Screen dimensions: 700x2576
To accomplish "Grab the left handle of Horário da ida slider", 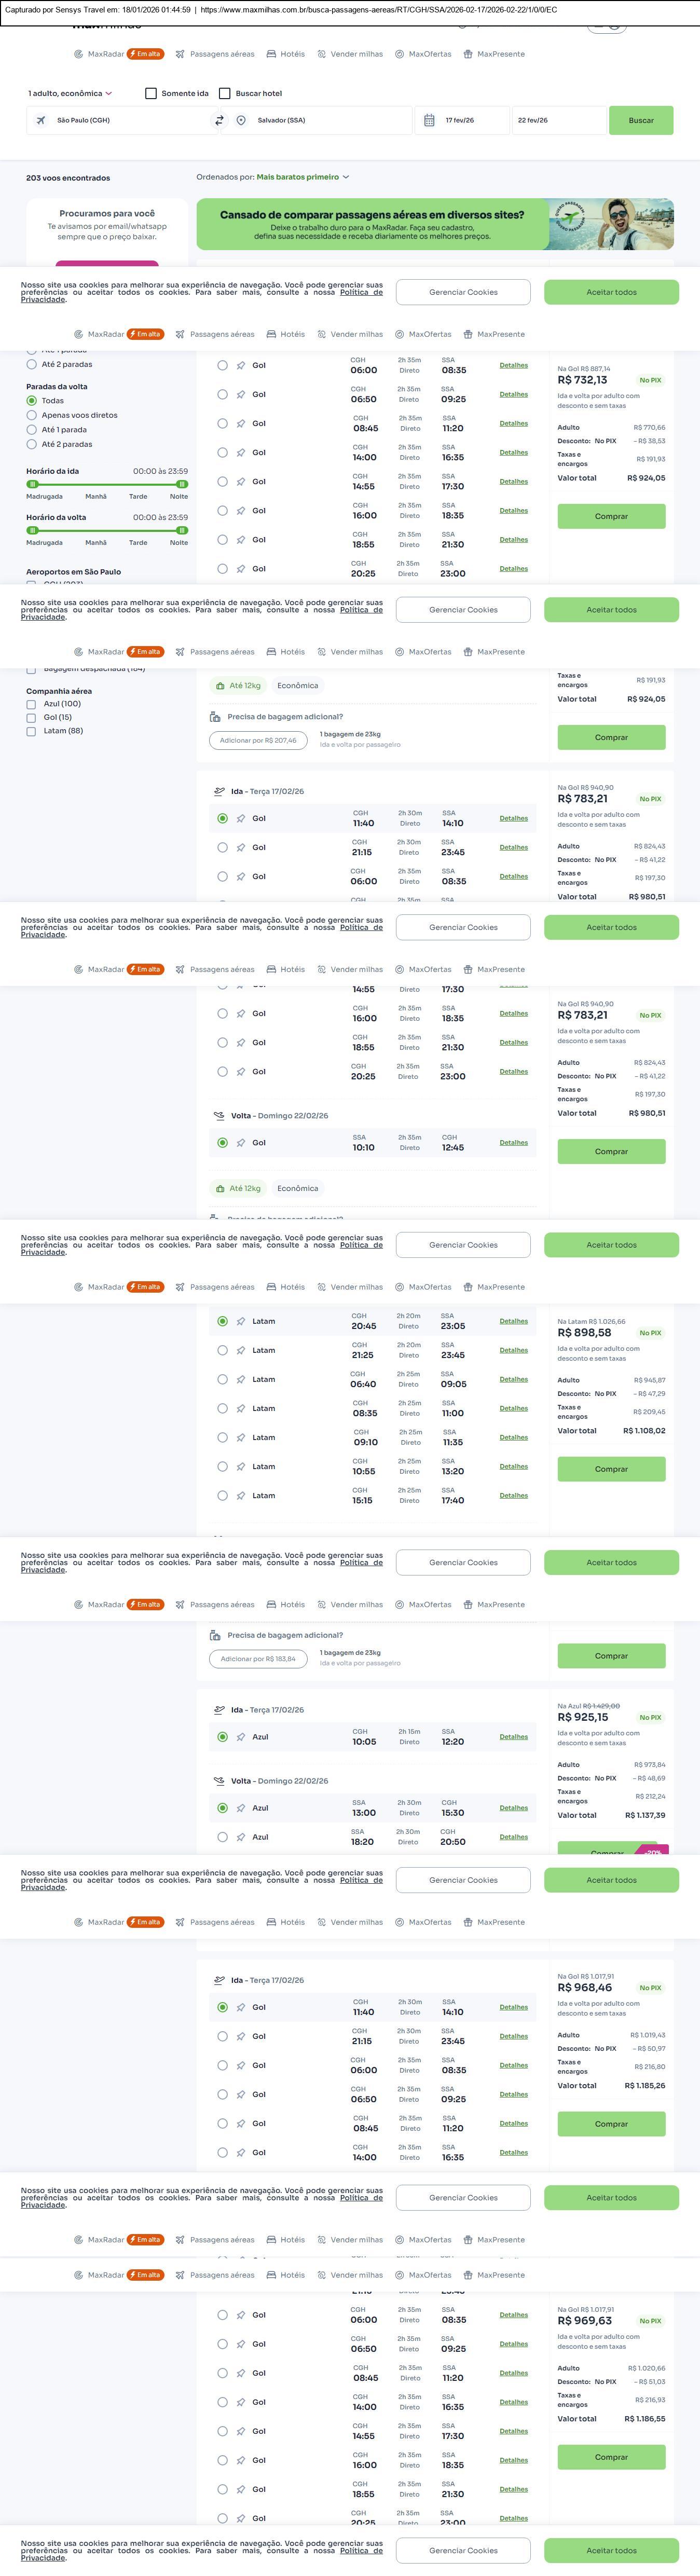I will [32, 484].
